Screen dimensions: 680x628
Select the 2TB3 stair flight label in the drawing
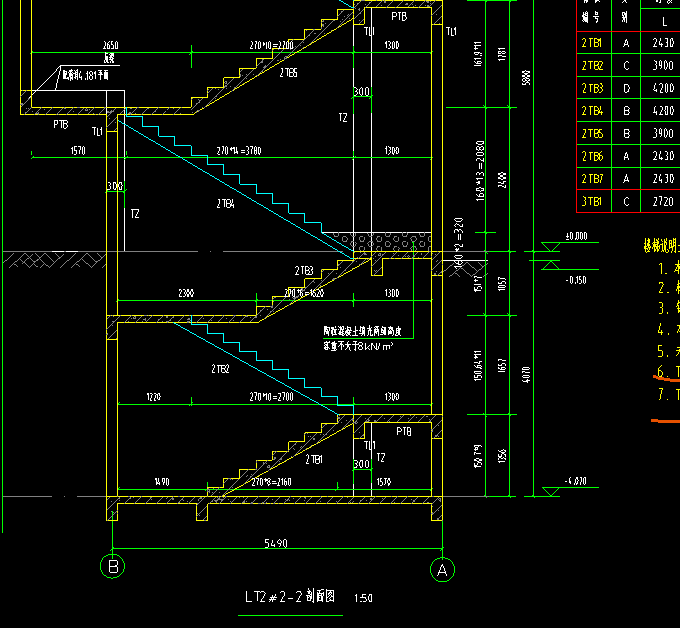pos(304,271)
